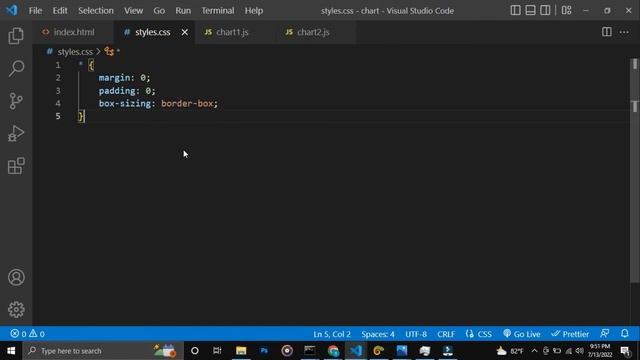This screenshot has height=360, width=640.
Task: Click the border-box value on line 4
Action: (x=187, y=103)
